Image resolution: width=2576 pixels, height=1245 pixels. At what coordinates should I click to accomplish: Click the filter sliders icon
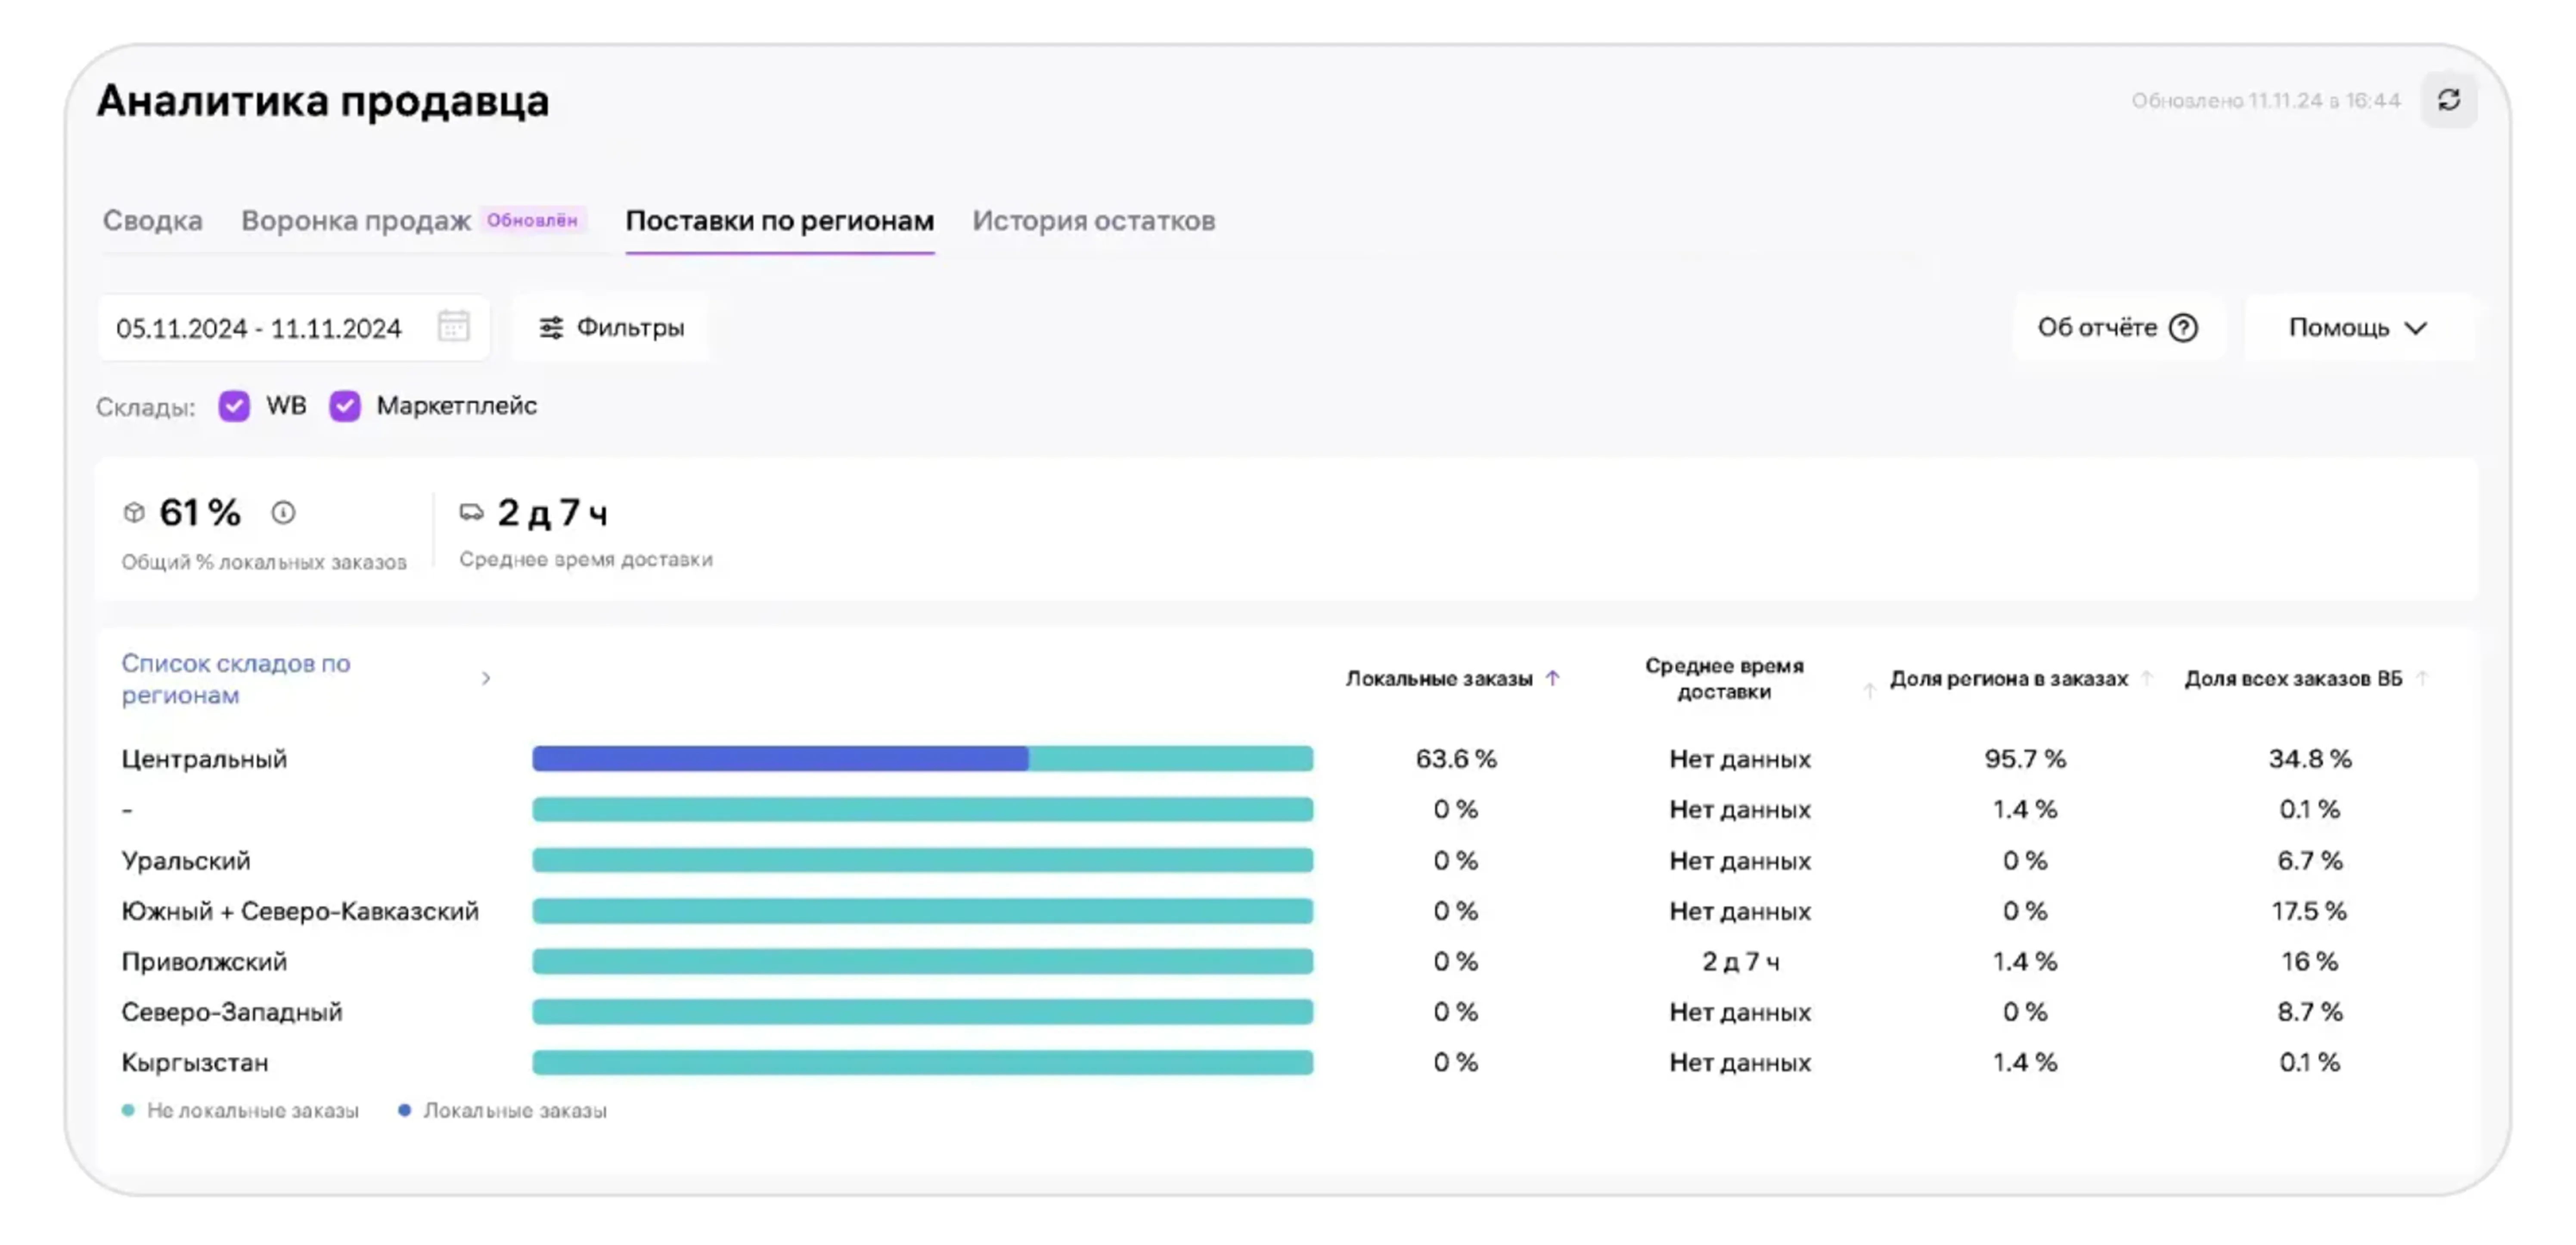click(551, 328)
